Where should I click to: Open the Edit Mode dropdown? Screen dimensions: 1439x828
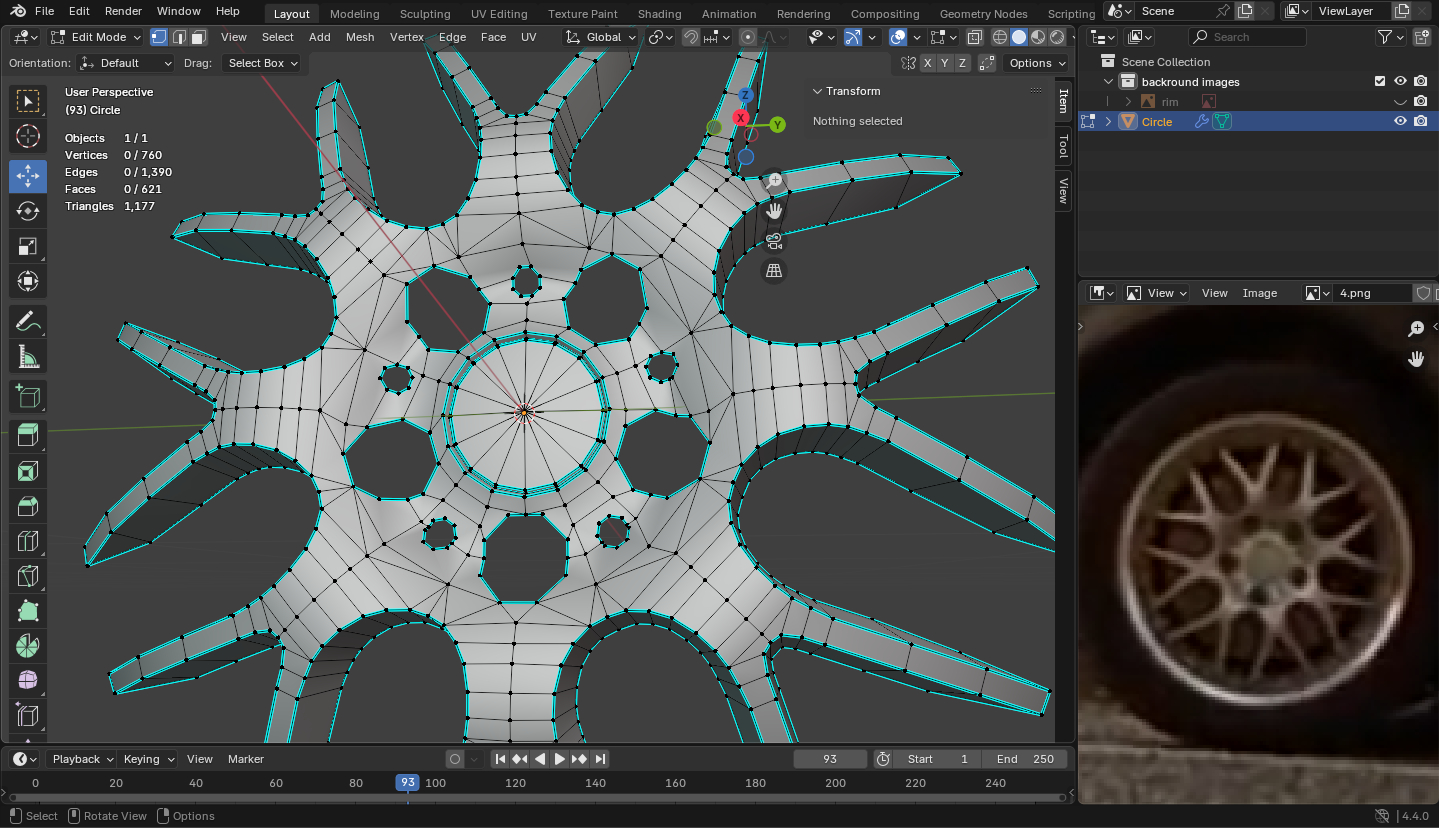97,37
